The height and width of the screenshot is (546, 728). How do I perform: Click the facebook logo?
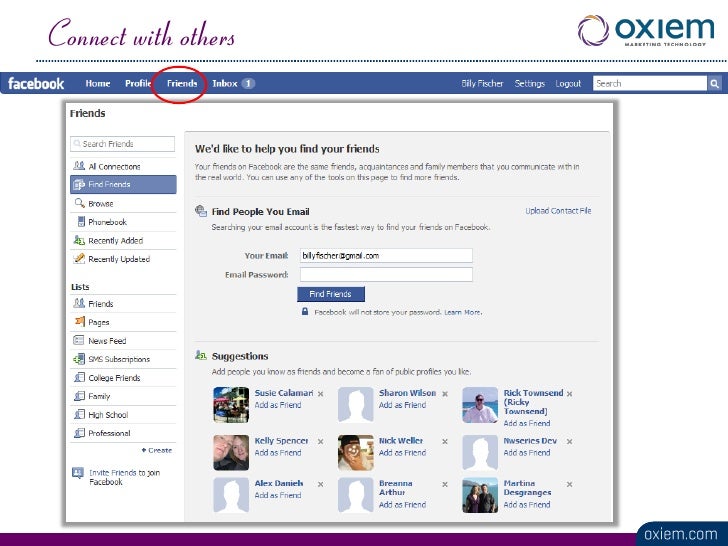tap(36, 84)
